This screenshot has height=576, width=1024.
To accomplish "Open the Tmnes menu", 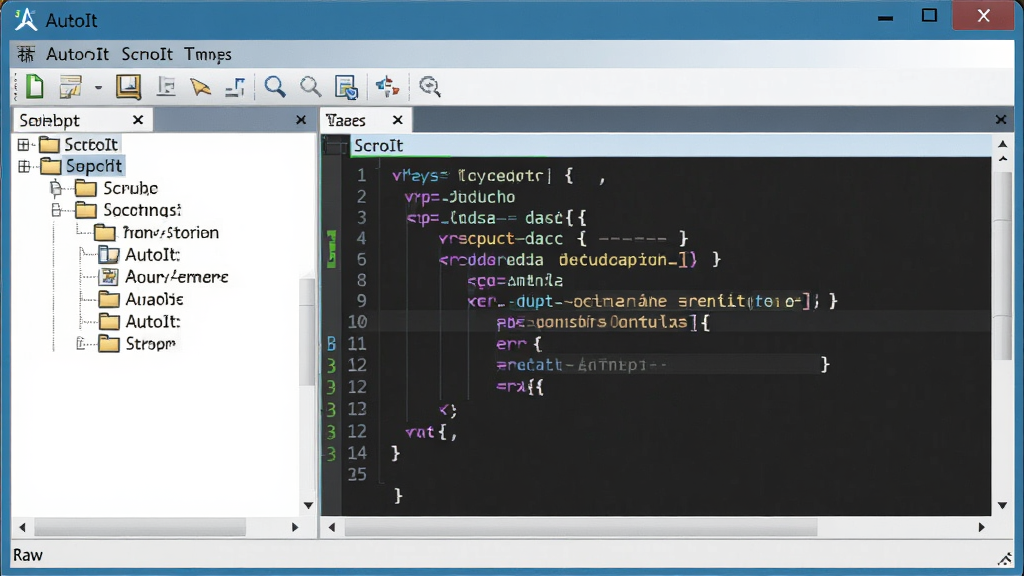I will click(208, 54).
